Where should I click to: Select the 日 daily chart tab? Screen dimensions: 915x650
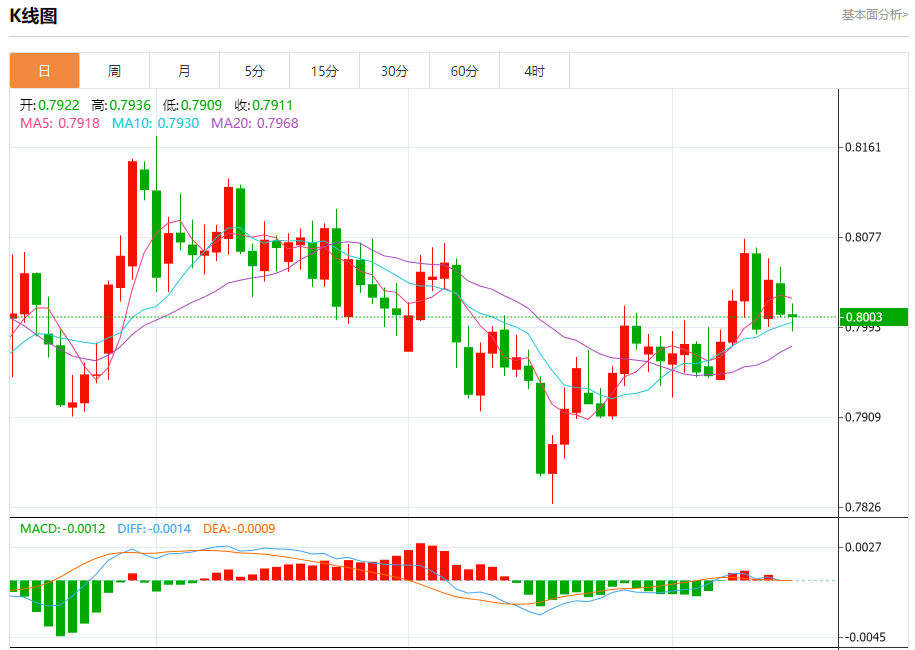(44, 71)
